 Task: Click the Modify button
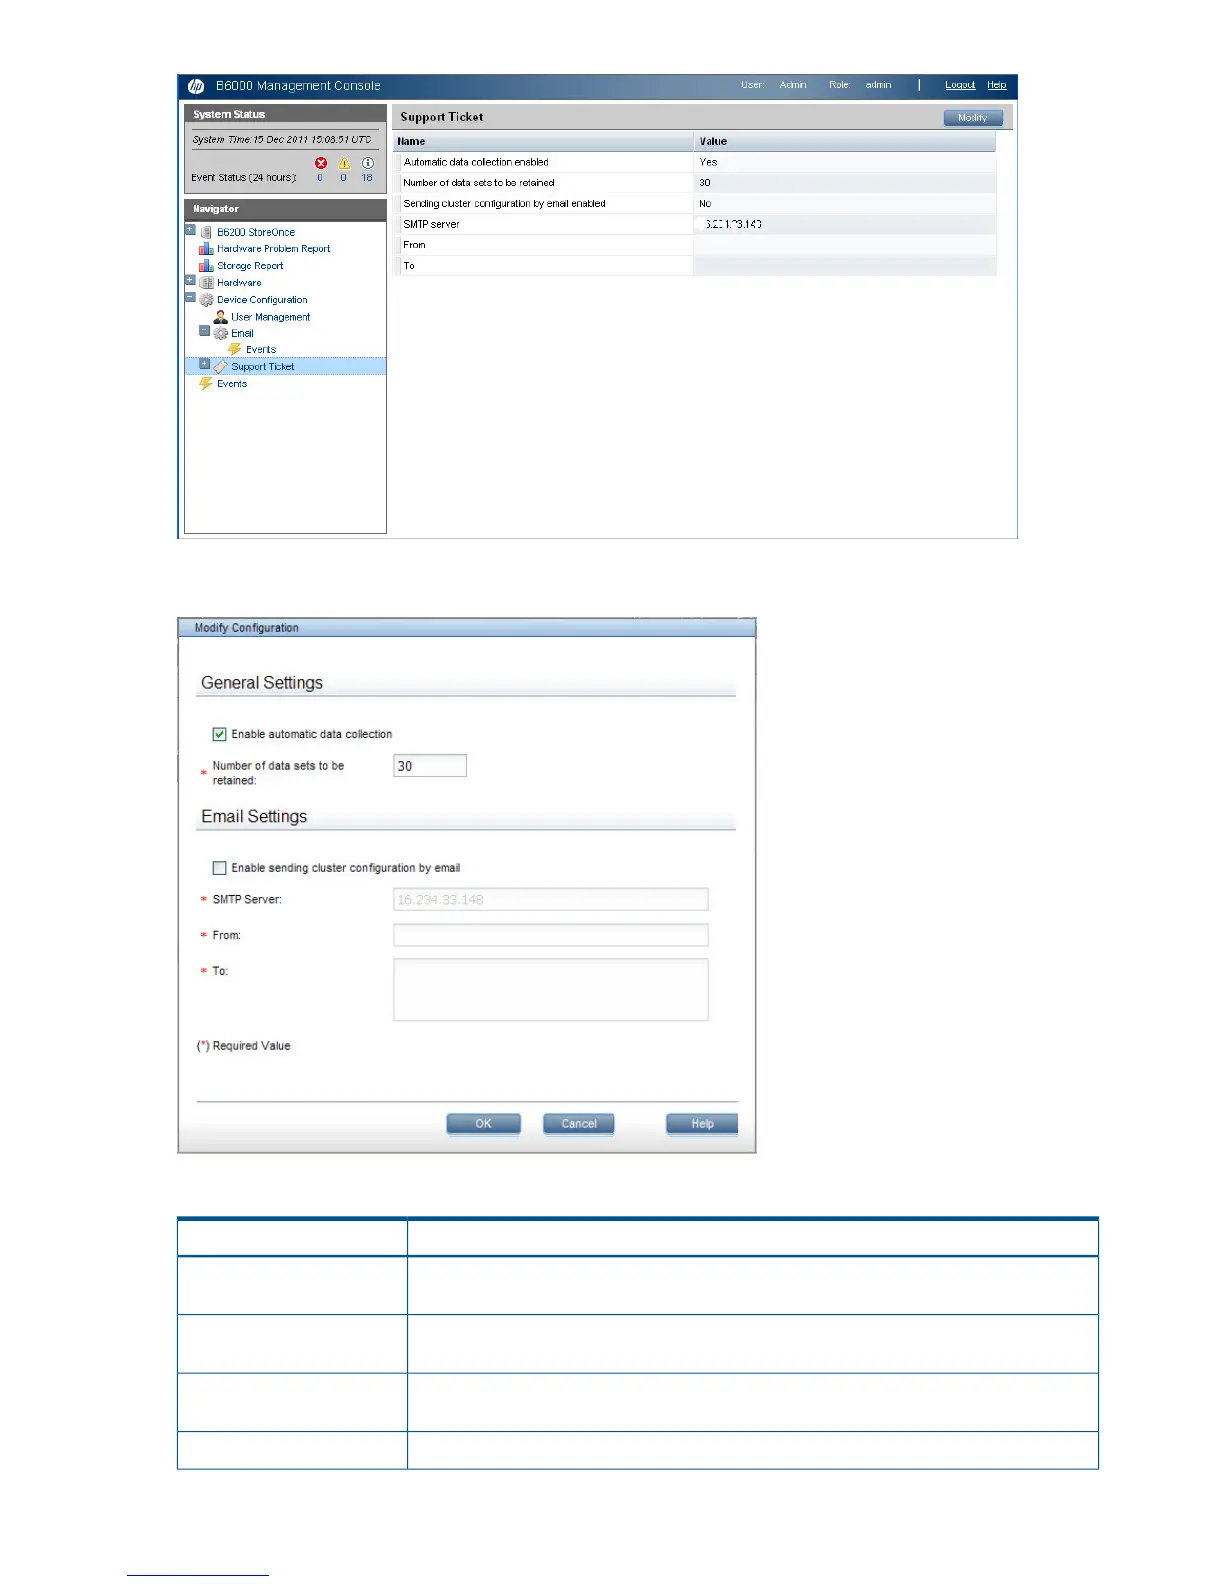click(973, 118)
